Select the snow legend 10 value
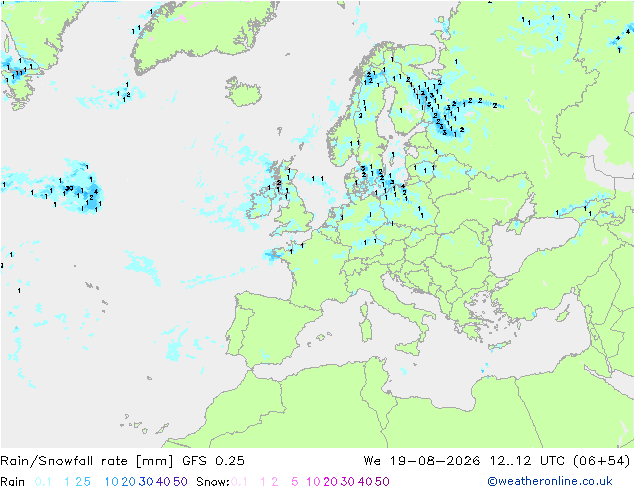Image resolution: width=634 pixels, height=490 pixels. click(313, 482)
